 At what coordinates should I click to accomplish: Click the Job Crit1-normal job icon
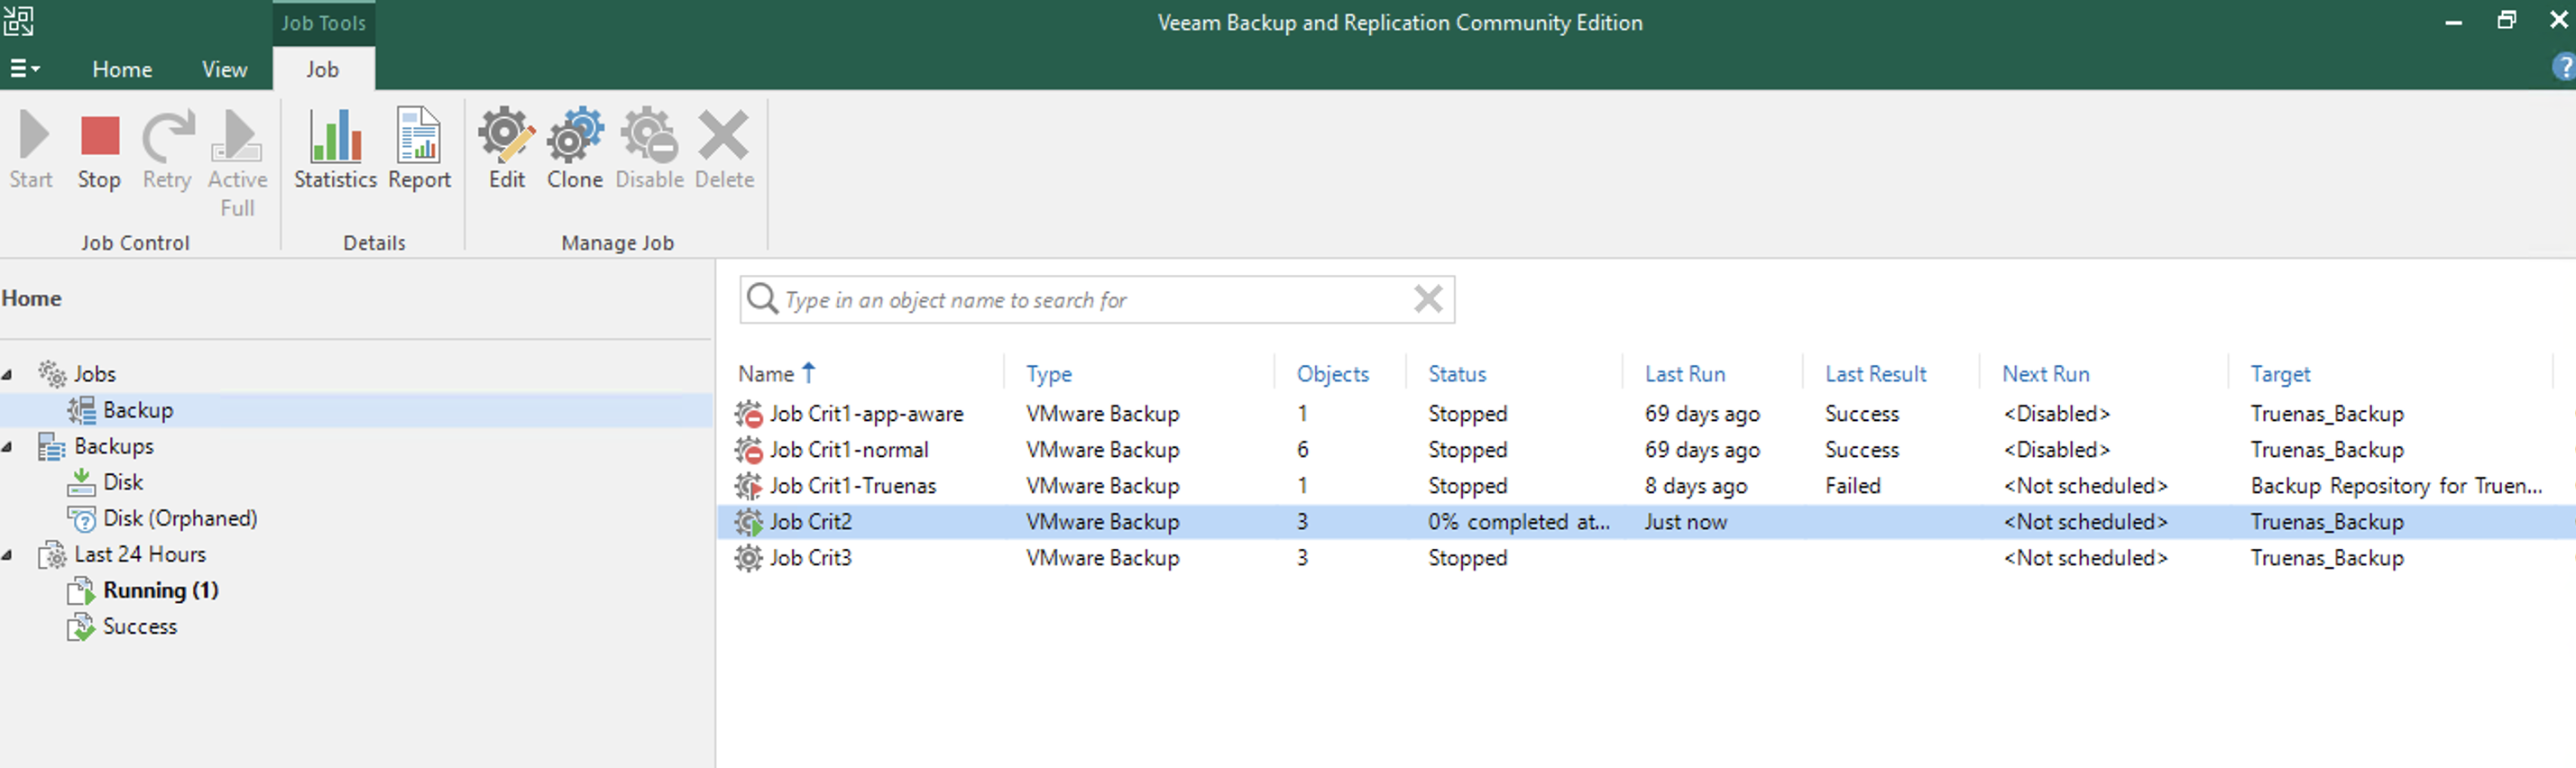749,449
